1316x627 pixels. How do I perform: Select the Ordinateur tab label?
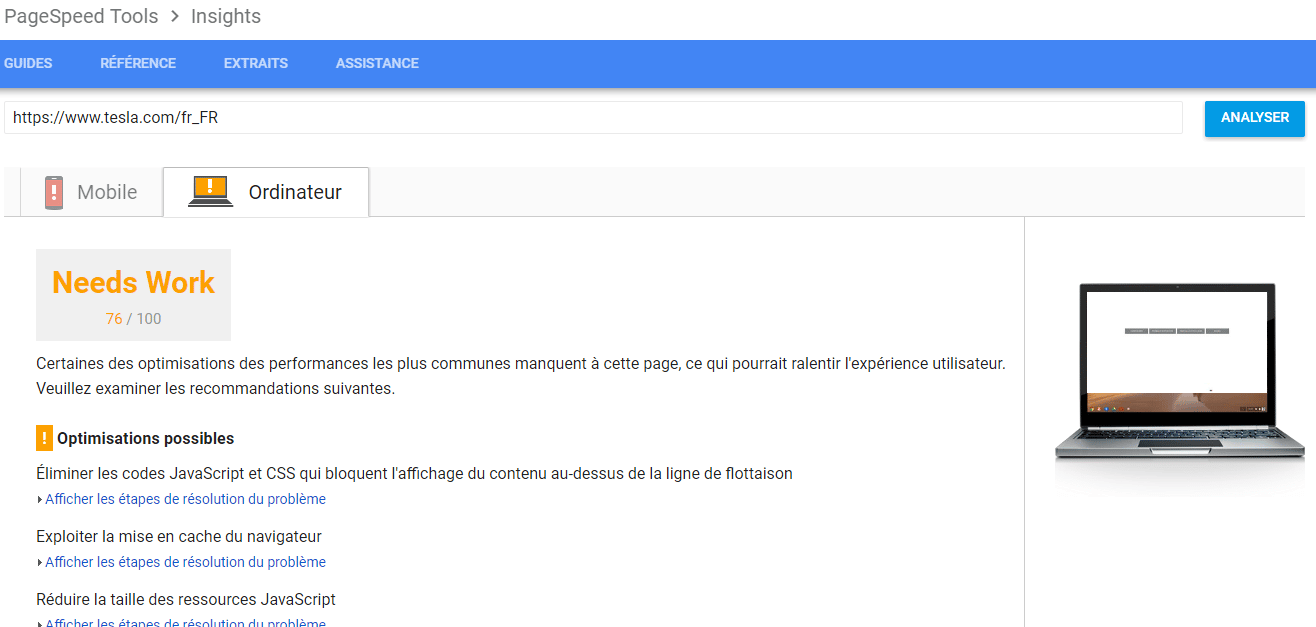coord(295,192)
